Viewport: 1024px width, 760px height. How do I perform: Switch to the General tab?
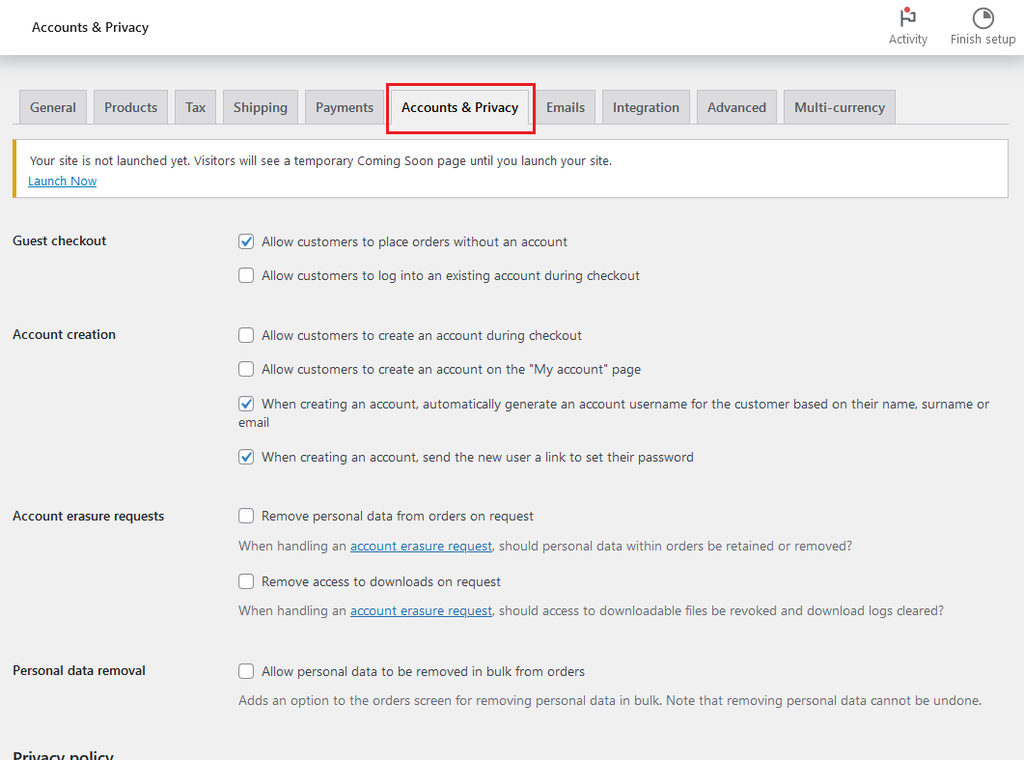coord(53,108)
